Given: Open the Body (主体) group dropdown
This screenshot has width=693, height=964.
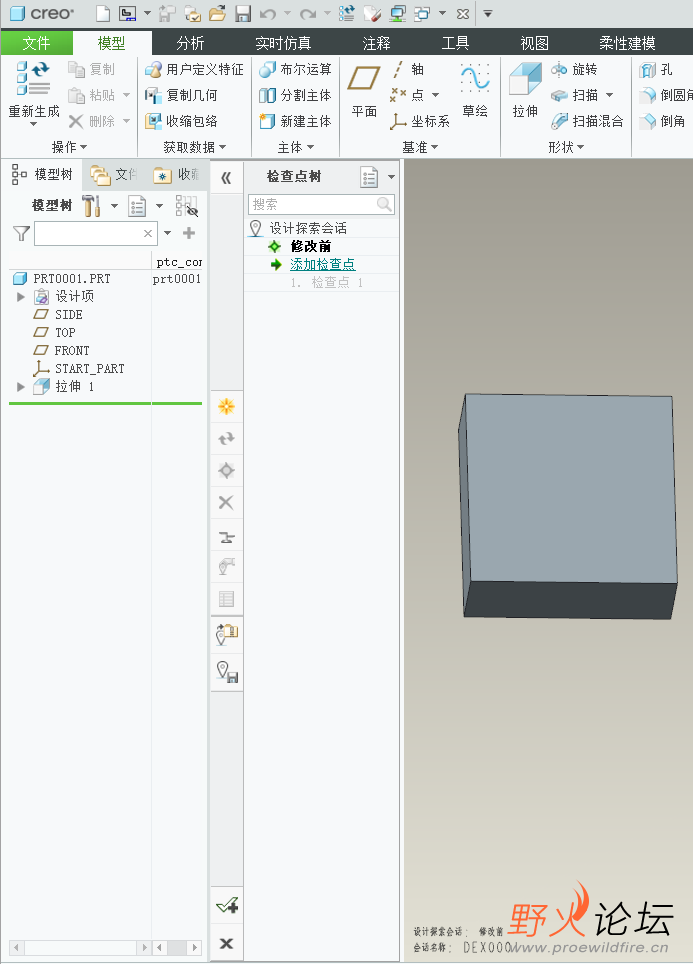Looking at the screenshot, I should tap(296, 147).
